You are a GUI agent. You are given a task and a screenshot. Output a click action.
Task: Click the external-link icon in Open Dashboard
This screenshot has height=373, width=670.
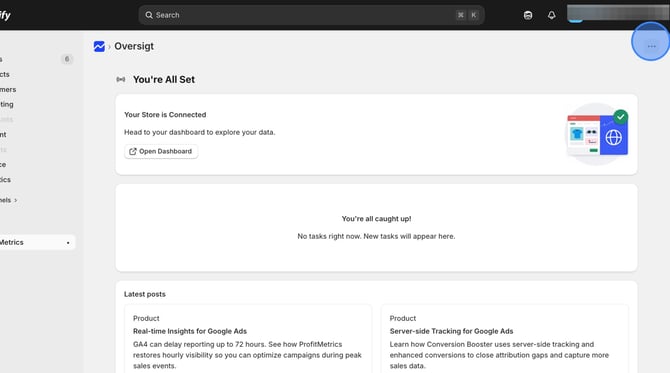tap(132, 151)
